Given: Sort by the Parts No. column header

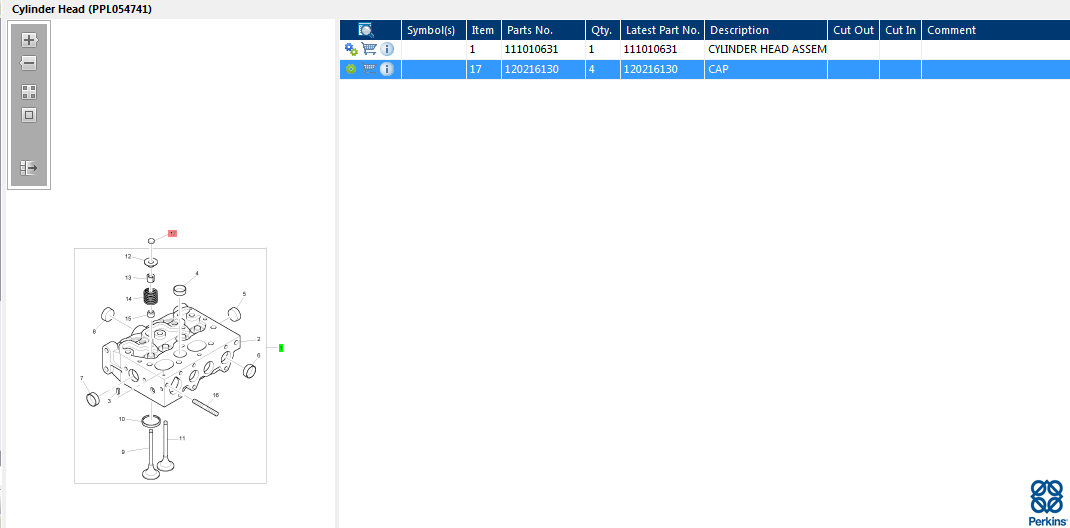Looking at the screenshot, I should pyautogui.click(x=543, y=30).
